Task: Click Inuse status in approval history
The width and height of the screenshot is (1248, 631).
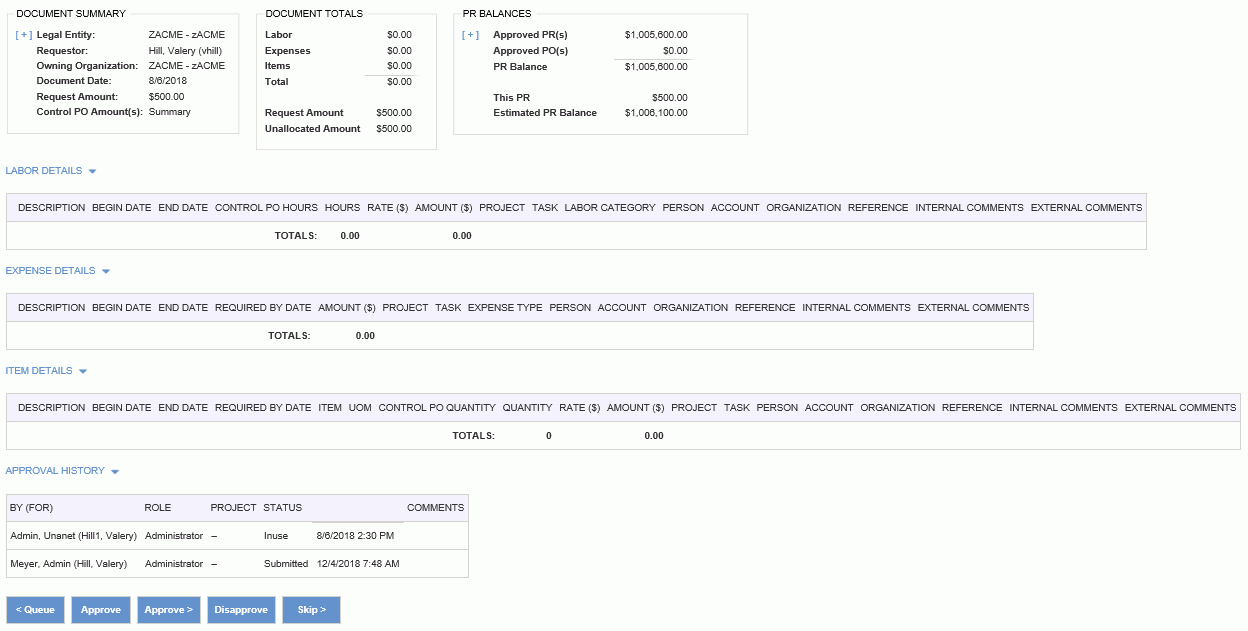Action: point(276,536)
